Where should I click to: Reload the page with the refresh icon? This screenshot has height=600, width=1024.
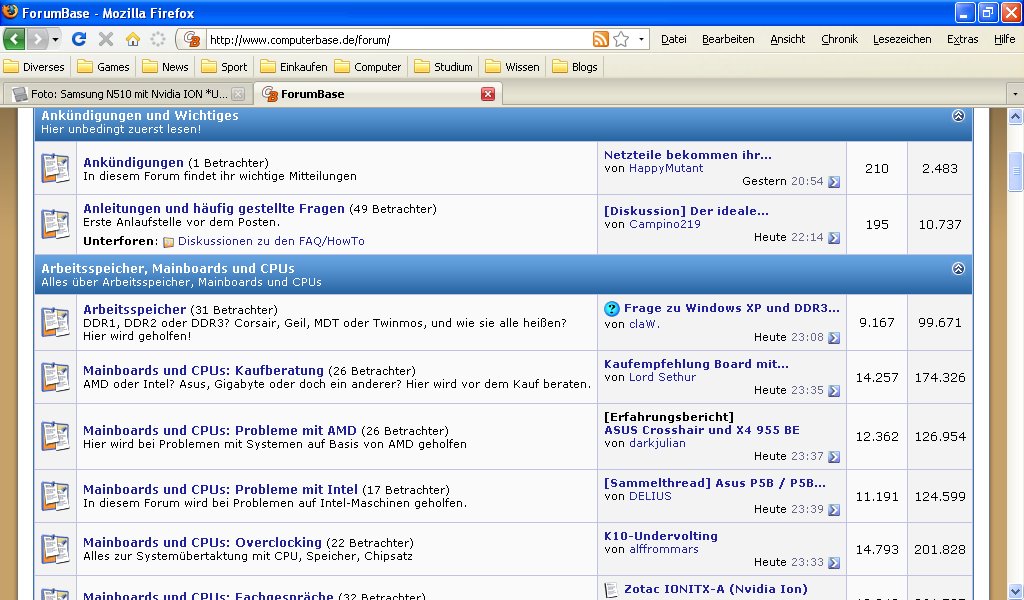79,39
